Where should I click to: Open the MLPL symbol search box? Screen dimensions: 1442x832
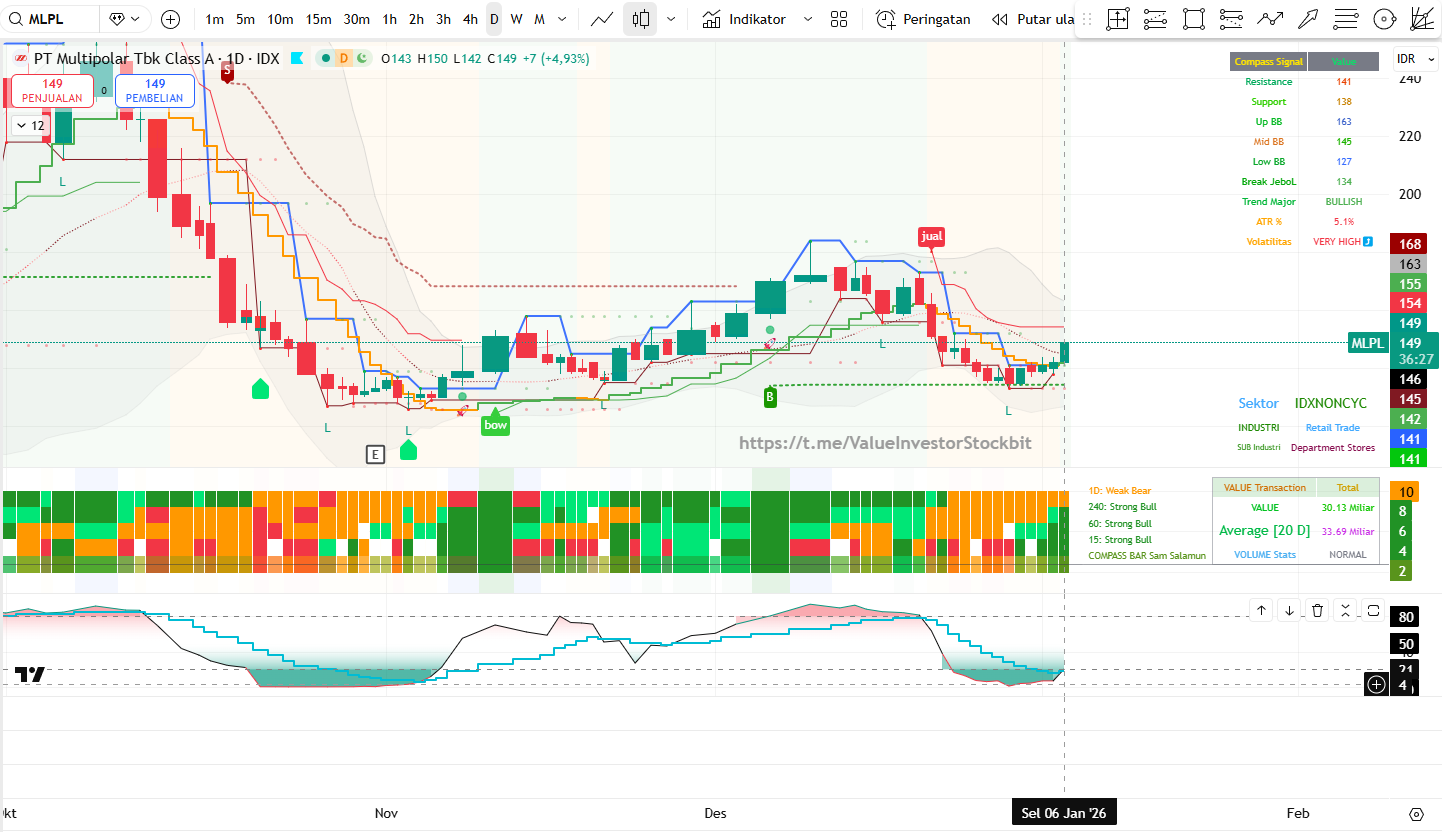(50, 19)
